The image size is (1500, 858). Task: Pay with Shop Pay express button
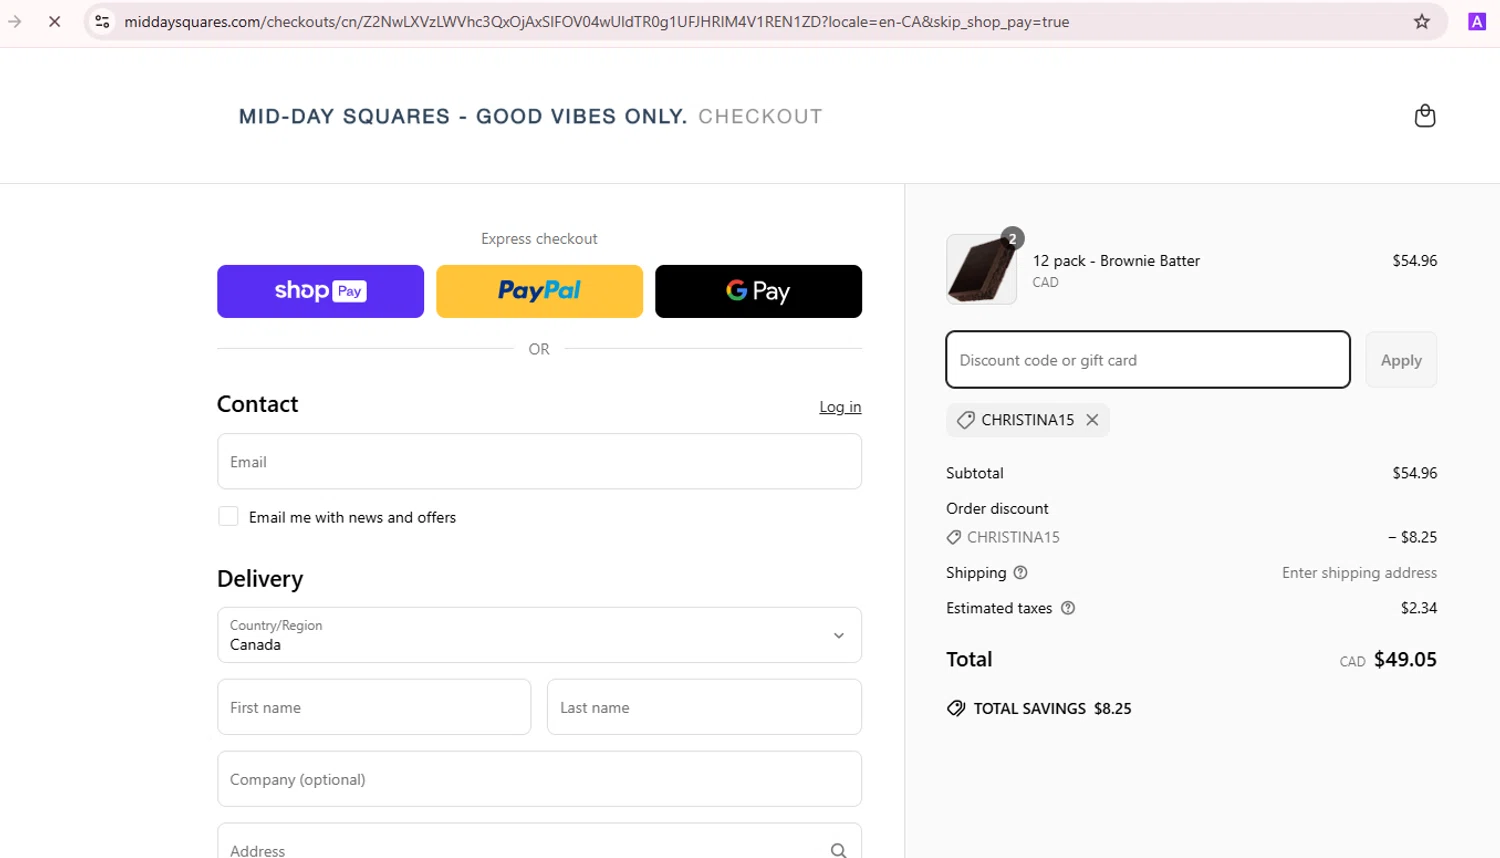320,291
